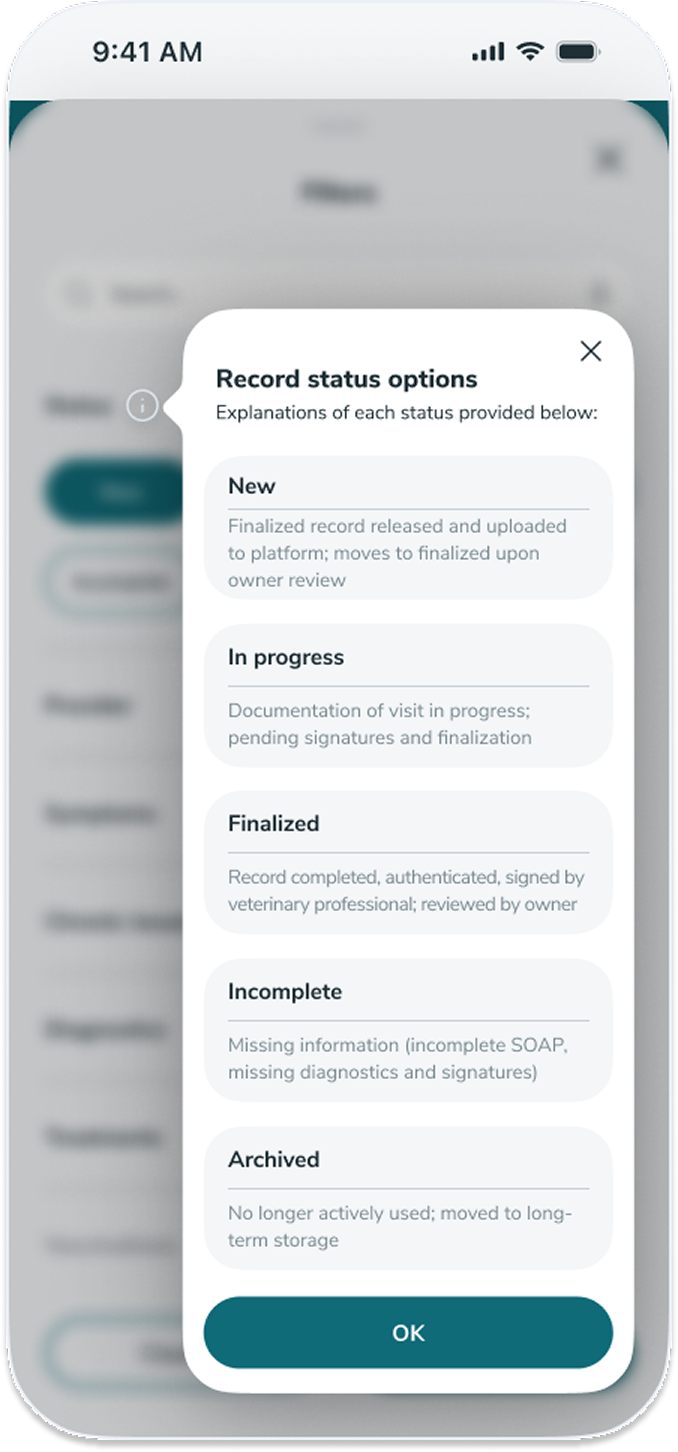Select the New status card
Screen dimensions: 678x1452
408,527
